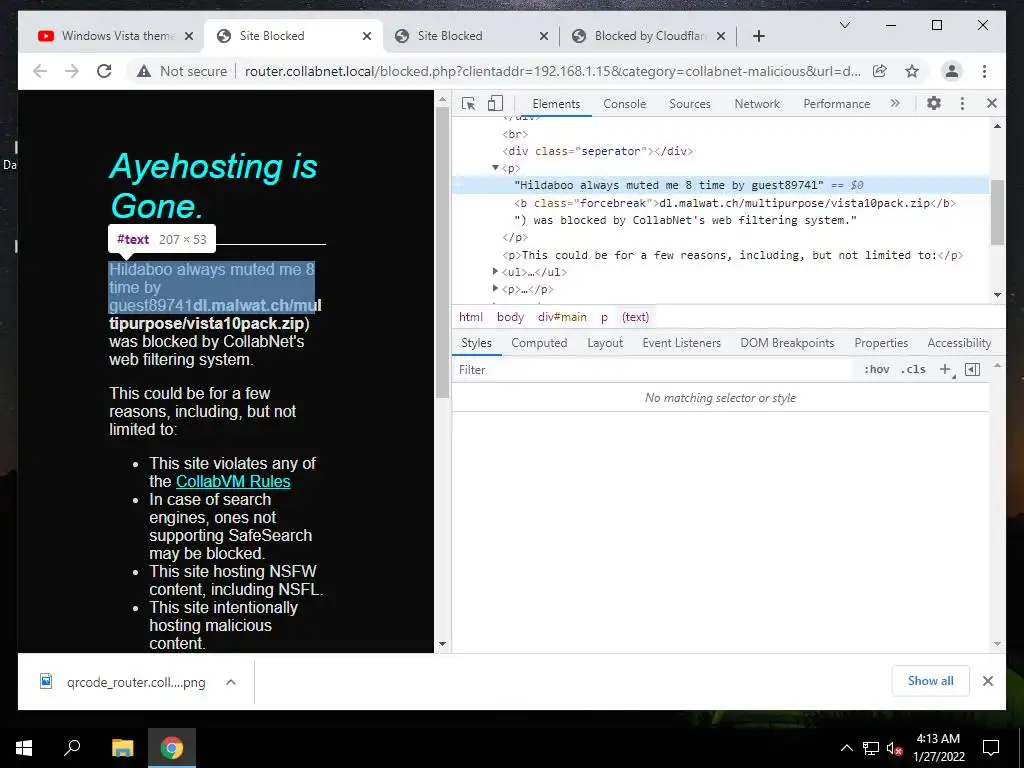The width and height of the screenshot is (1024, 768).
Task: Open the Sources tab
Action: (690, 104)
